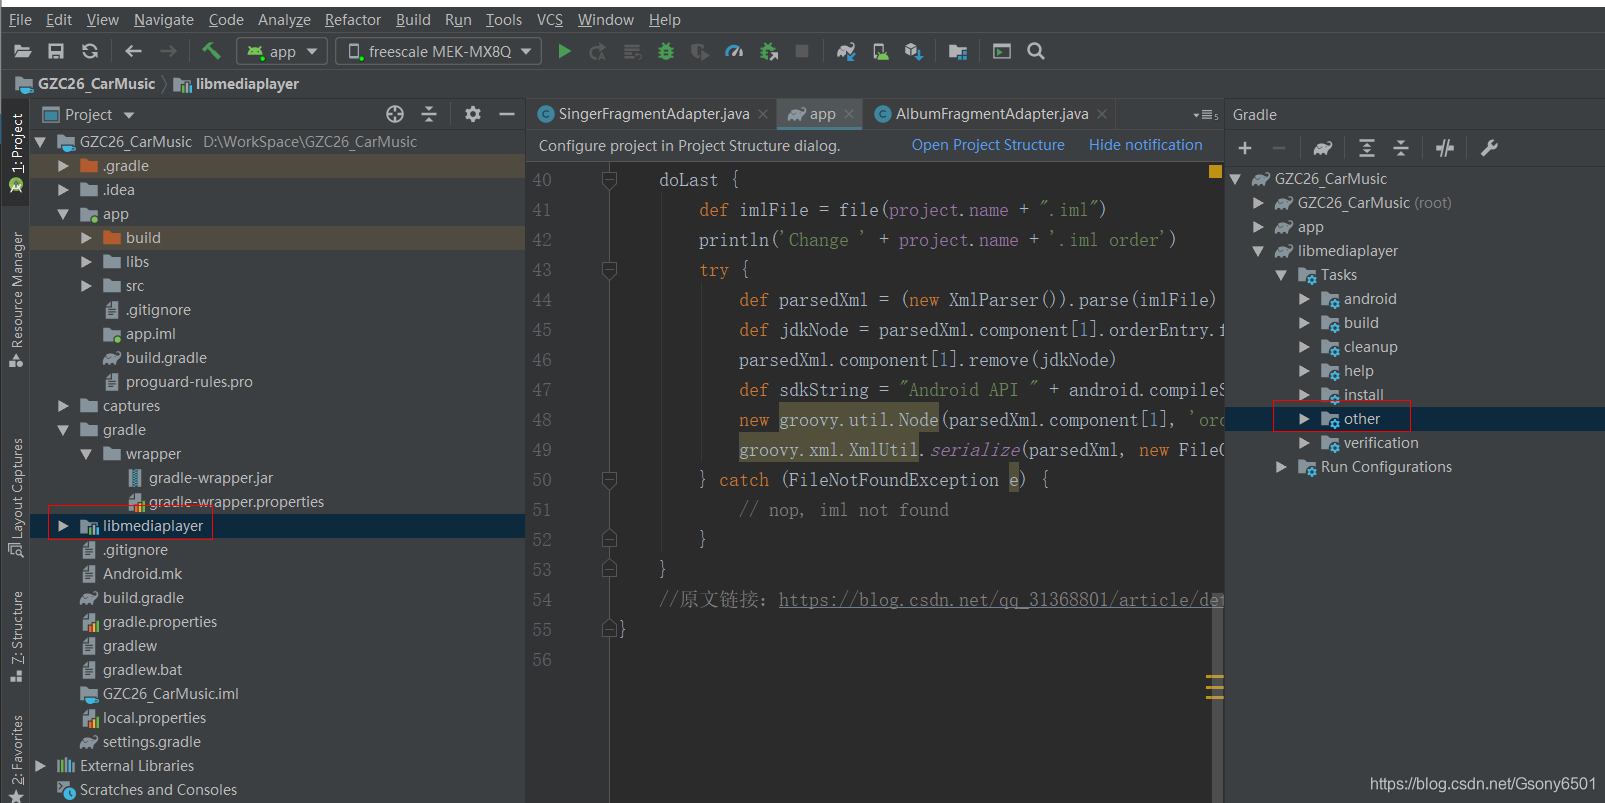The height and width of the screenshot is (803, 1605).
Task: Open the freescale MEK-MX8Q device dropdown
Action: (x=438, y=51)
